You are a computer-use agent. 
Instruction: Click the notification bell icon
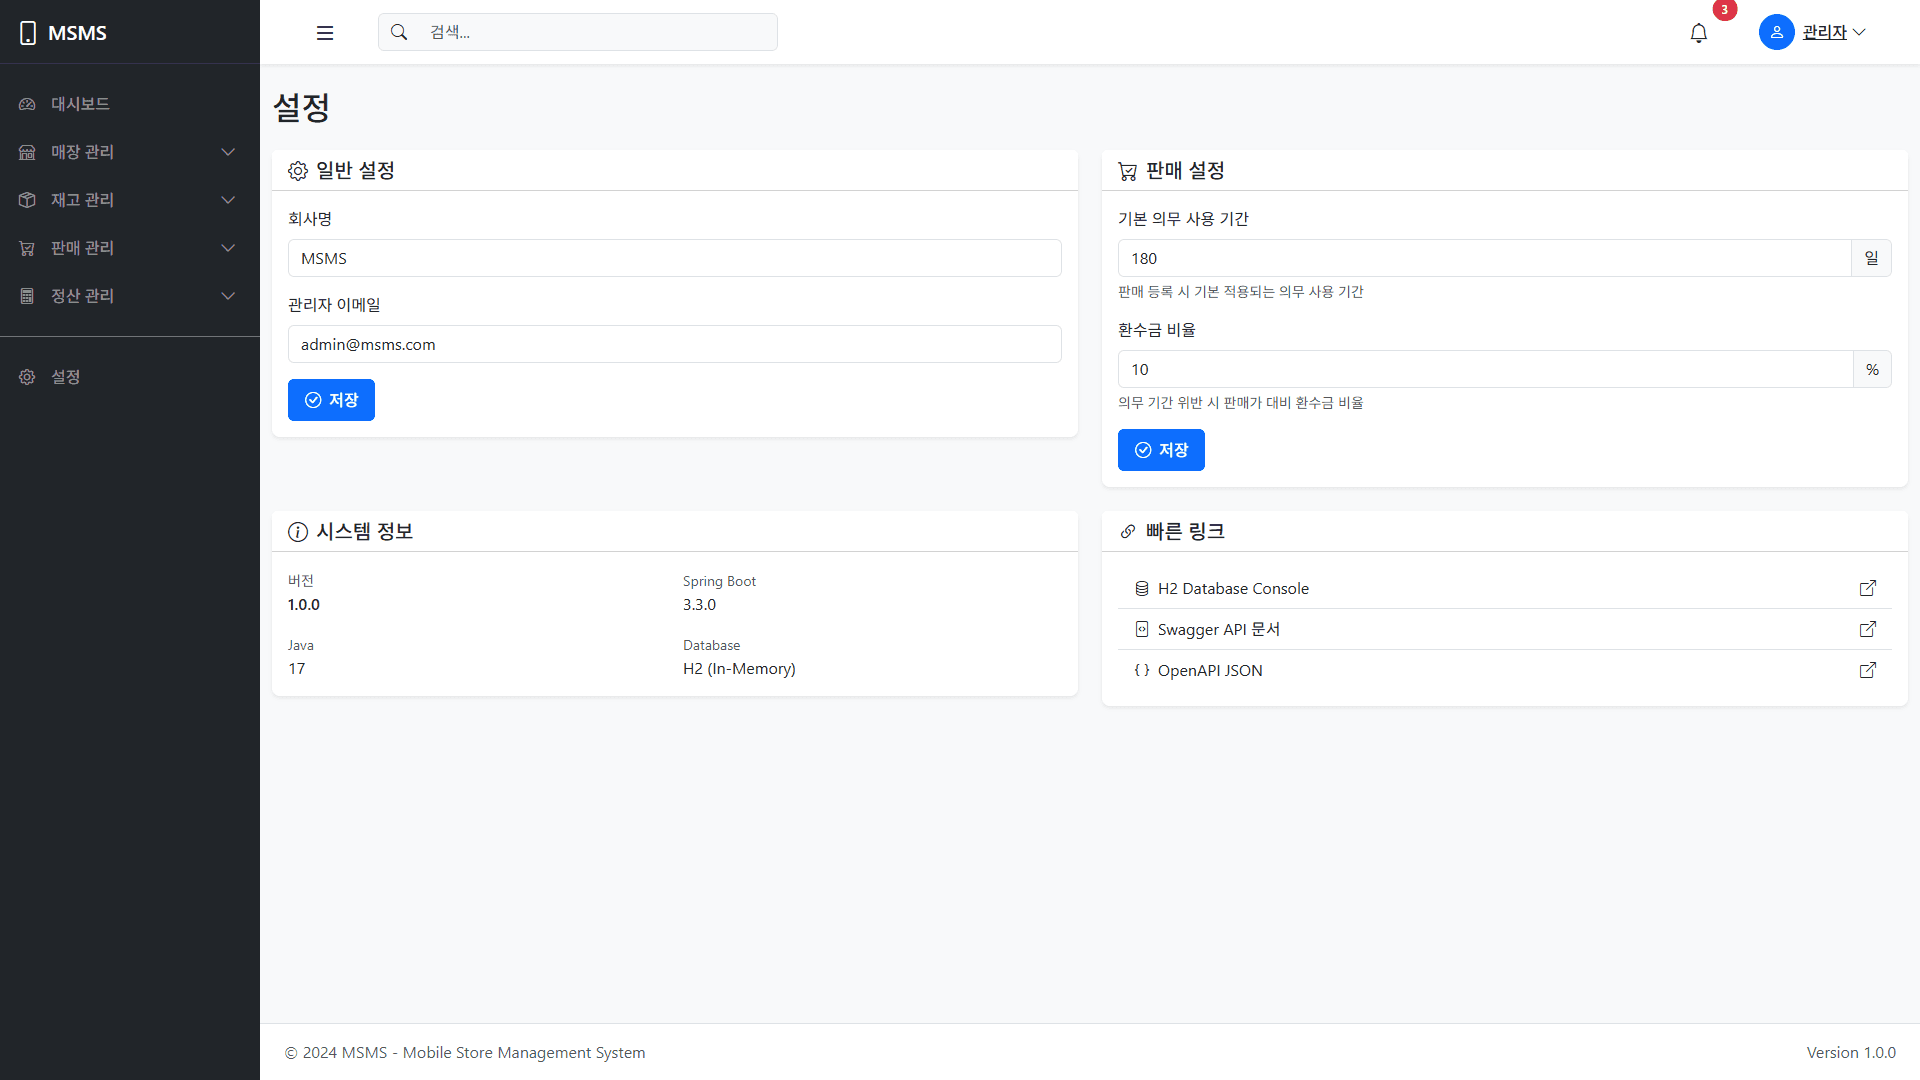click(1698, 33)
